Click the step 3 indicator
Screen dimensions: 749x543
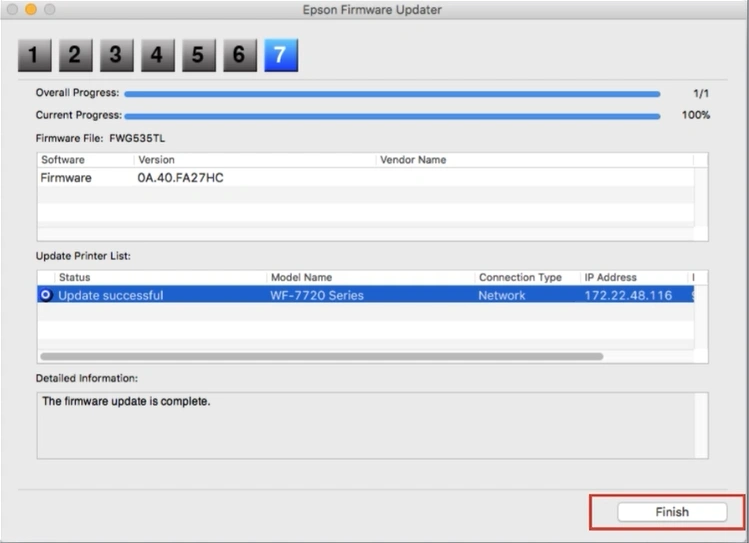coord(116,55)
